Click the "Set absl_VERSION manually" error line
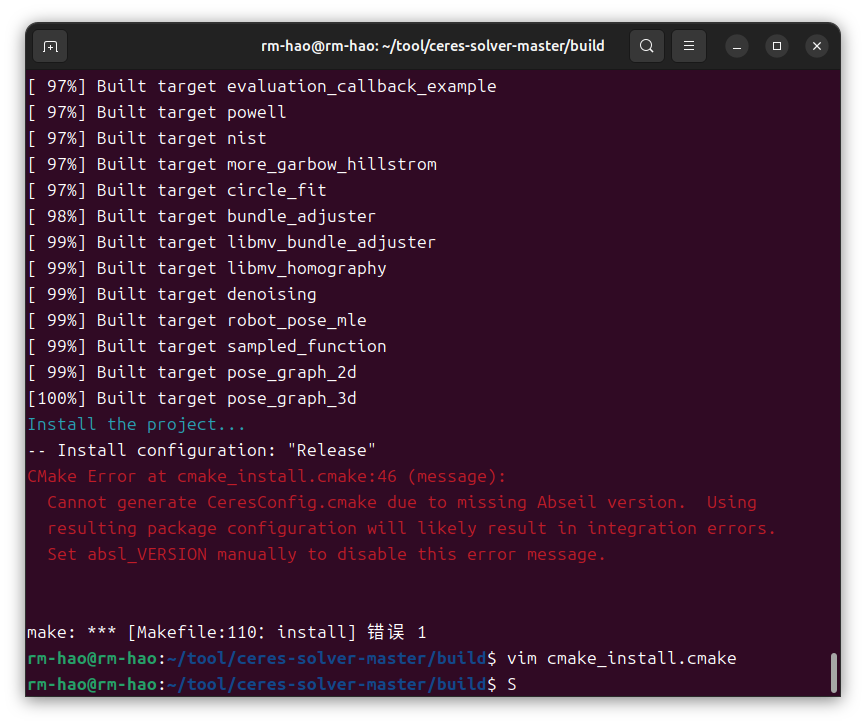Viewport: 866px width, 725px height. pos(326,554)
